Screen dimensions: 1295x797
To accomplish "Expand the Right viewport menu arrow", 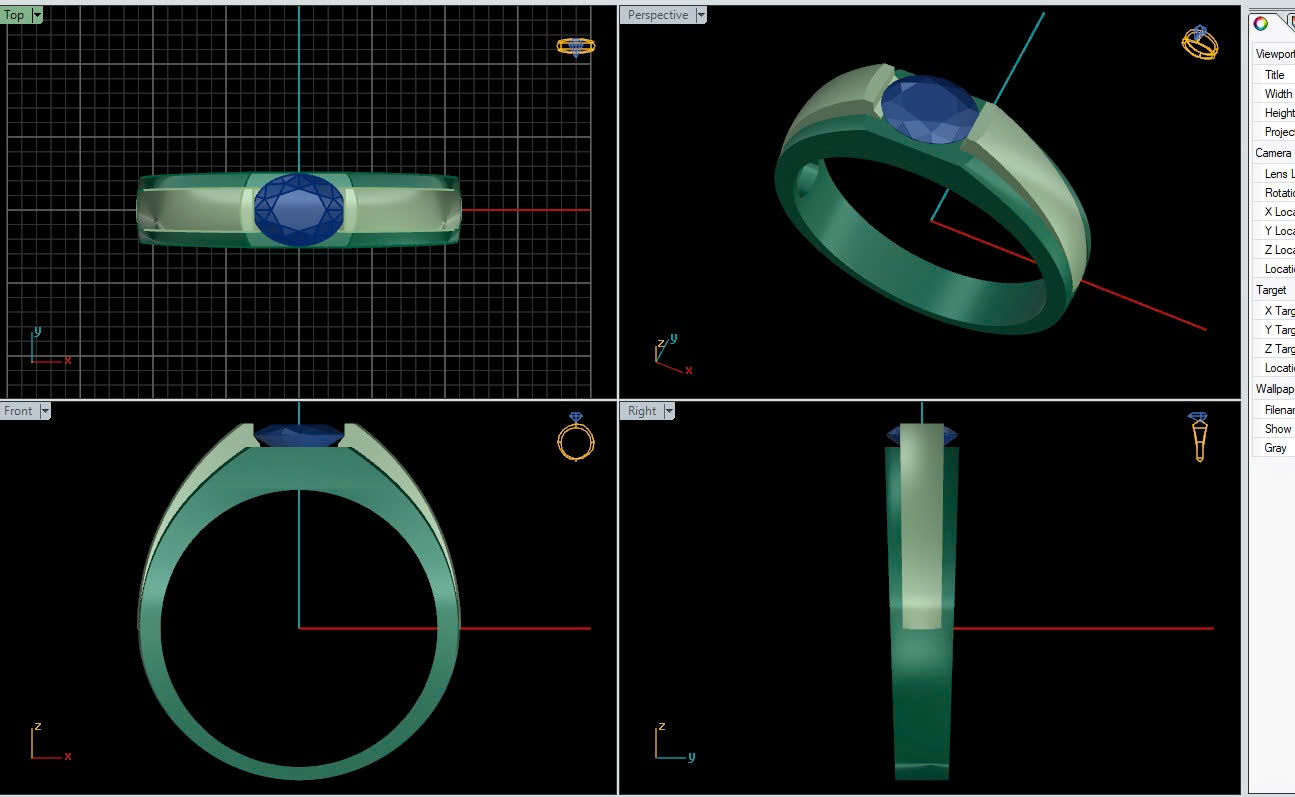I will point(669,411).
